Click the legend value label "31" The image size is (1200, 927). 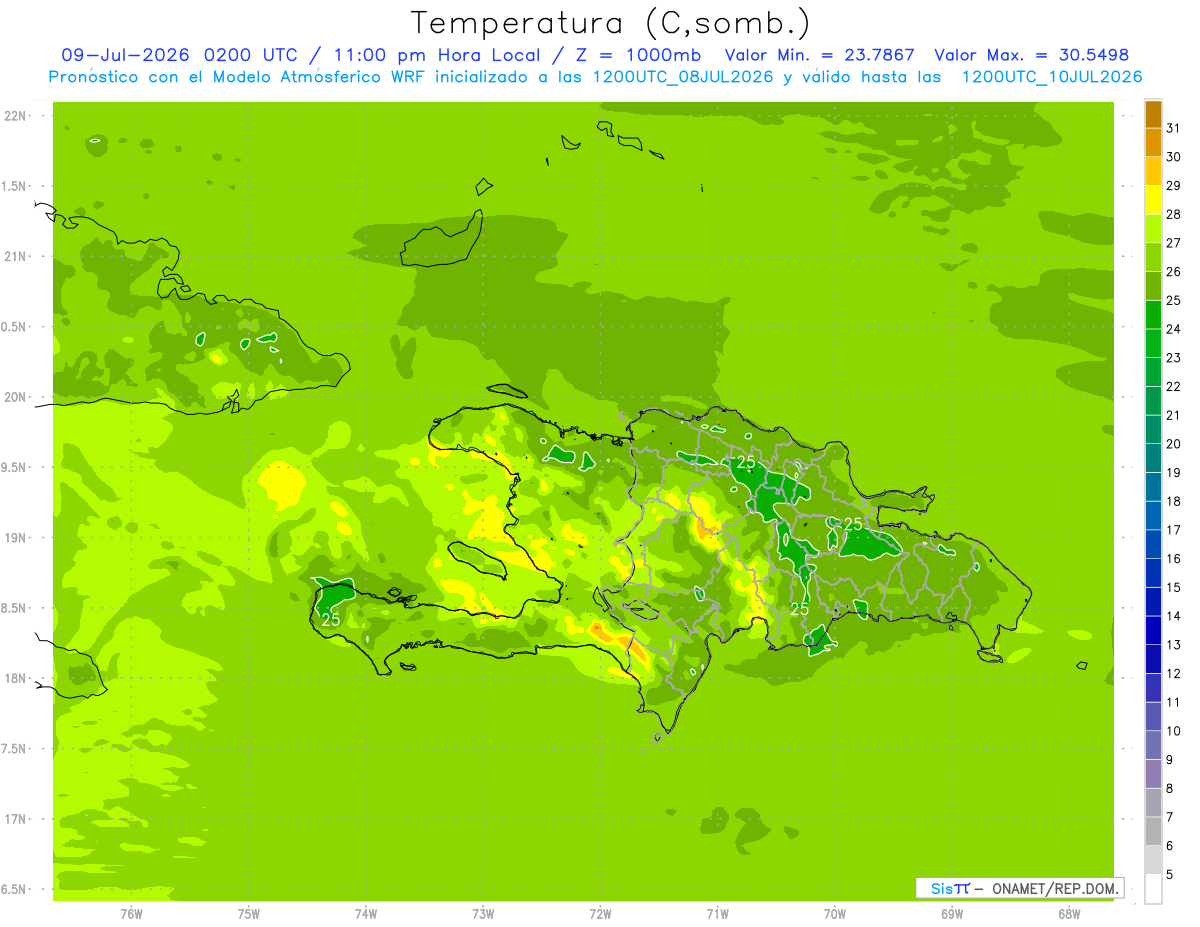coord(1174,128)
